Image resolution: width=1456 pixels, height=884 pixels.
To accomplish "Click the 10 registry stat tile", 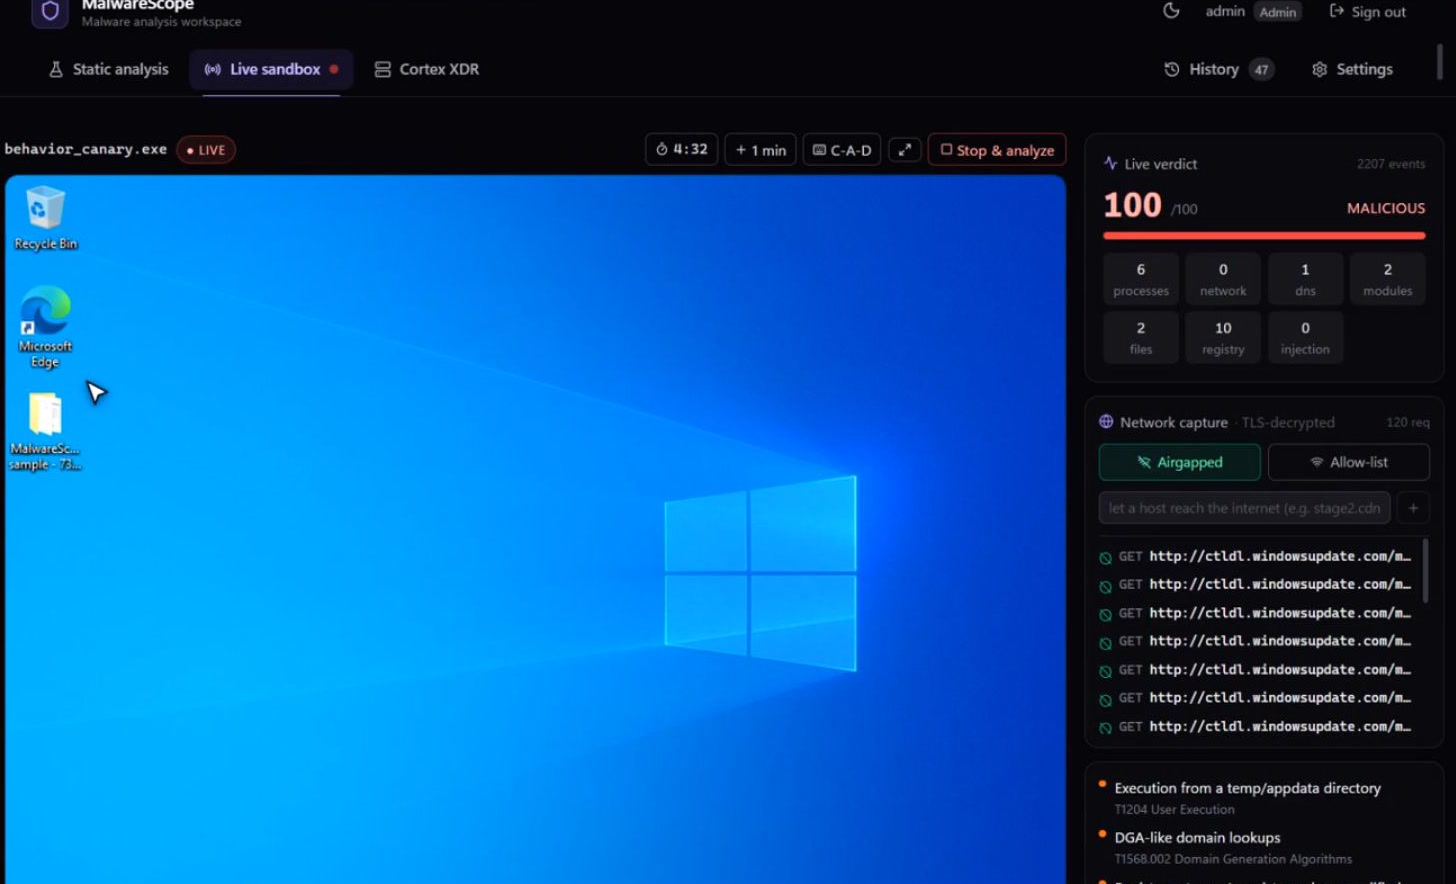I will click(x=1223, y=337).
